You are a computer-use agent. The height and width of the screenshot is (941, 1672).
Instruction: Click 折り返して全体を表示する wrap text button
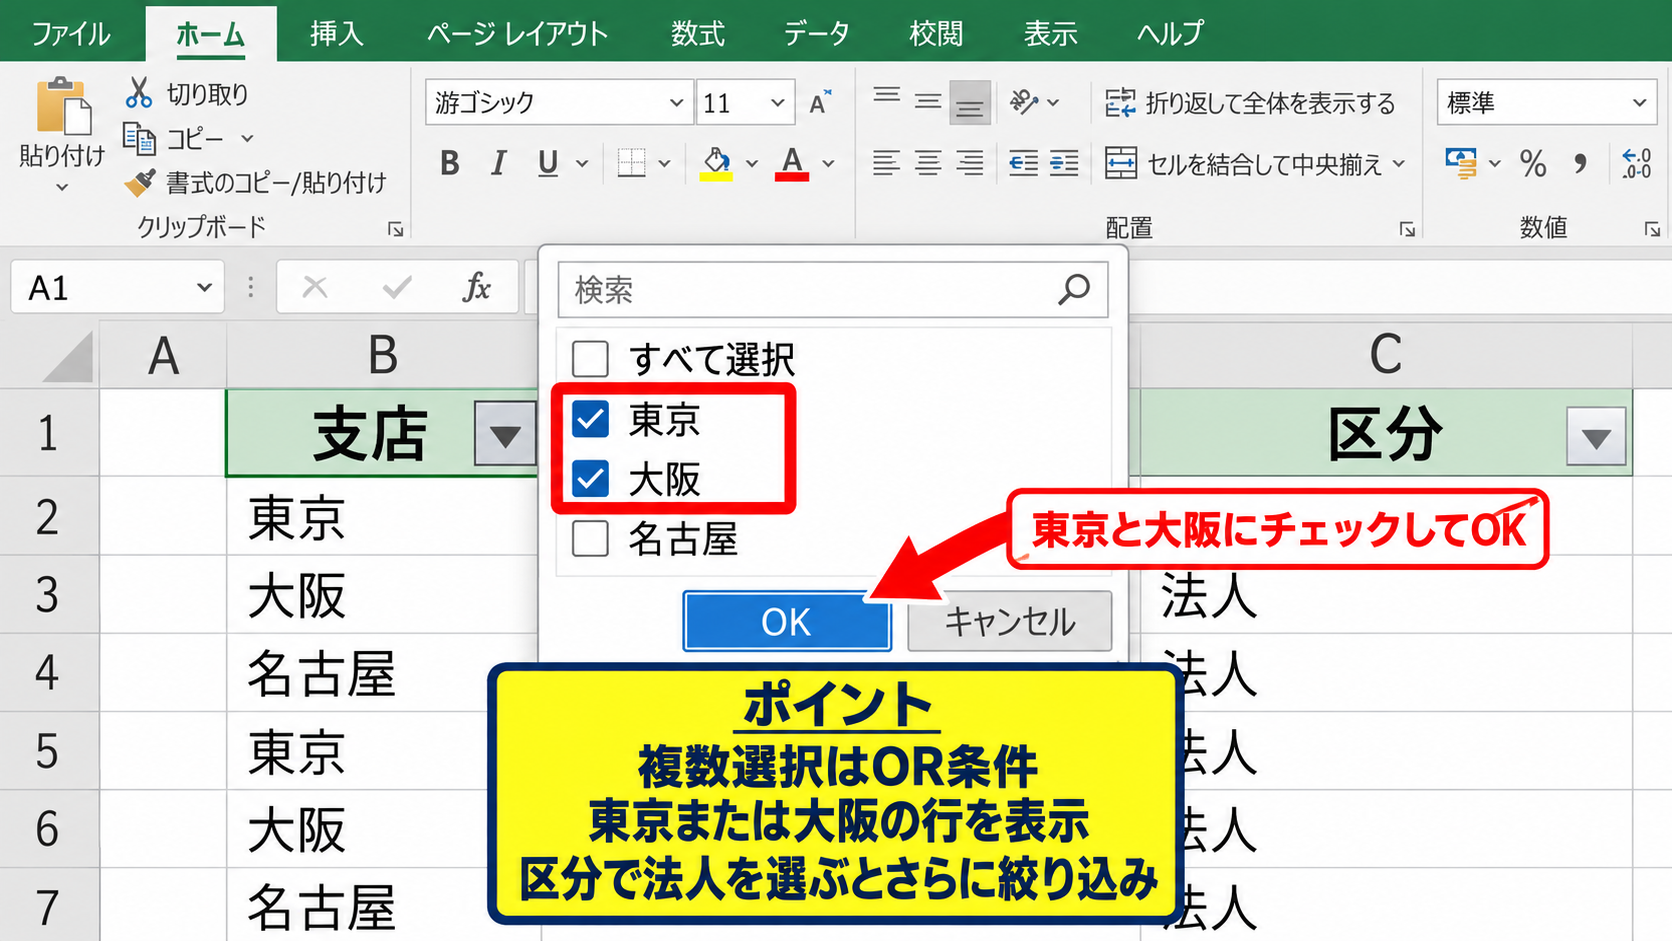click(1250, 103)
